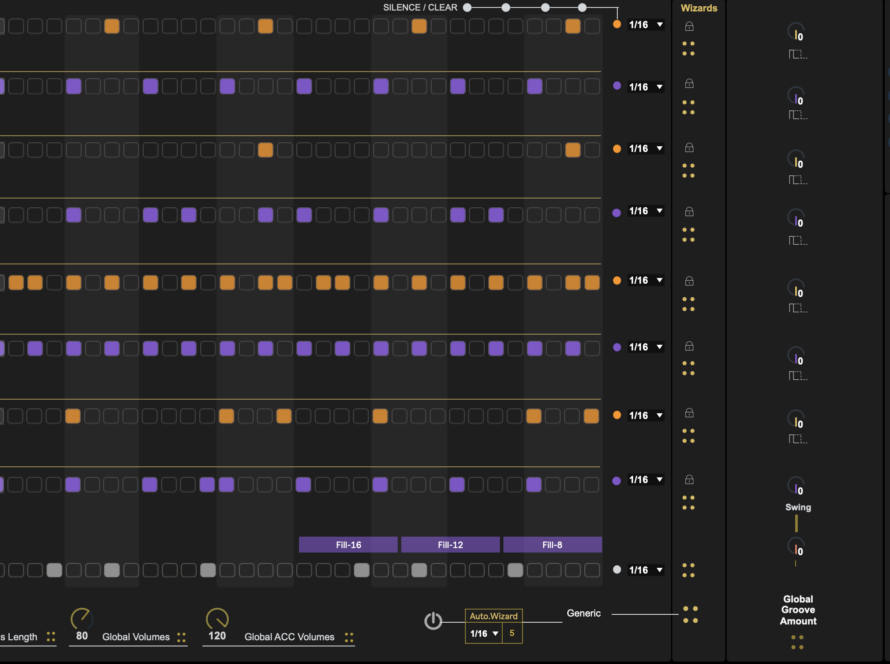Click the Global Volumes knob set to 80

[x=81, y=619]
